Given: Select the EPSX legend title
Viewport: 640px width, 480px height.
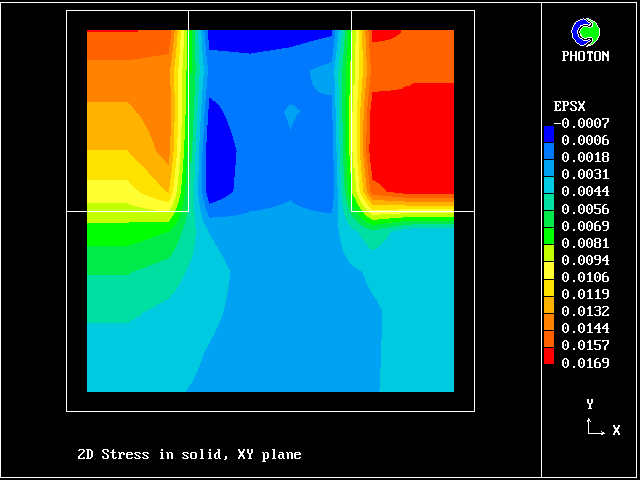Looking at the screenshot, I should [x=570, y=106].
